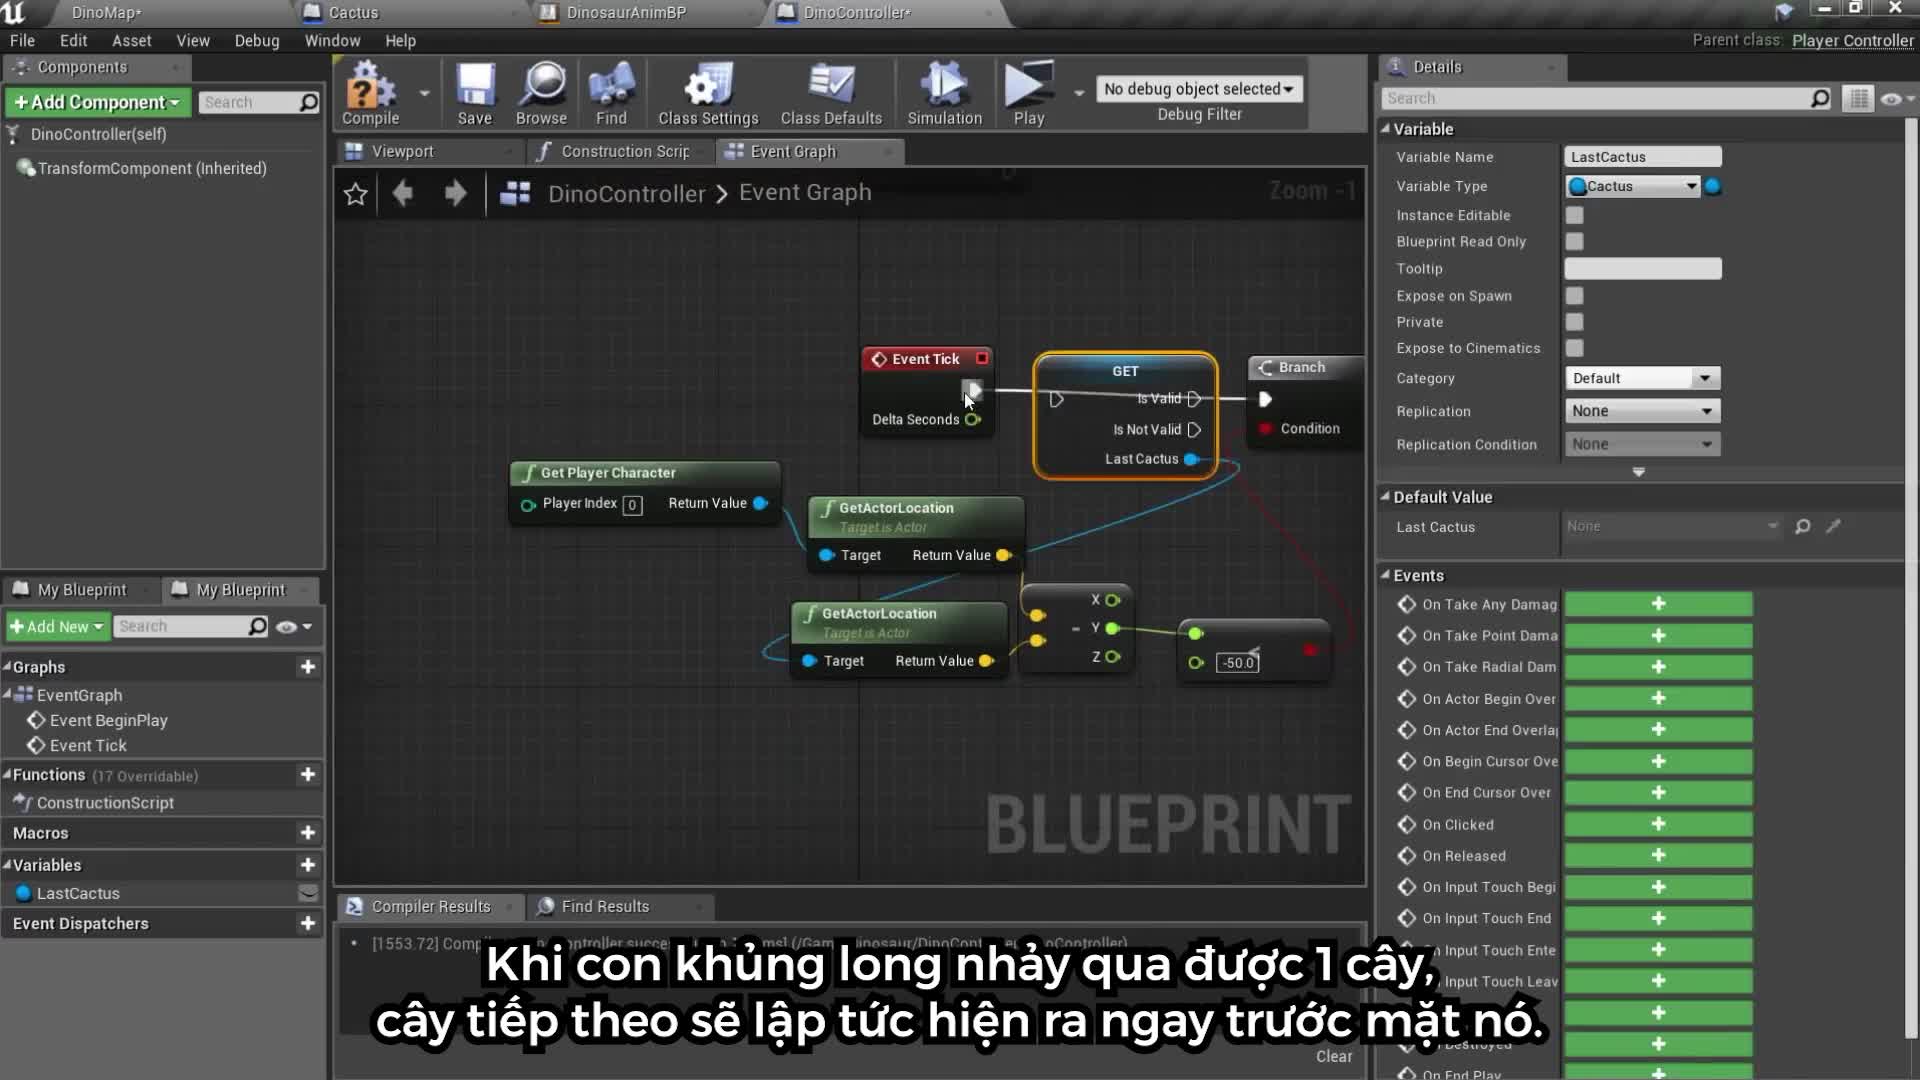Toggle Expose on Spawn checkbox
Image resolution: width=1920 pixels, height=1080 pixels.
[x=1575, y=296]
